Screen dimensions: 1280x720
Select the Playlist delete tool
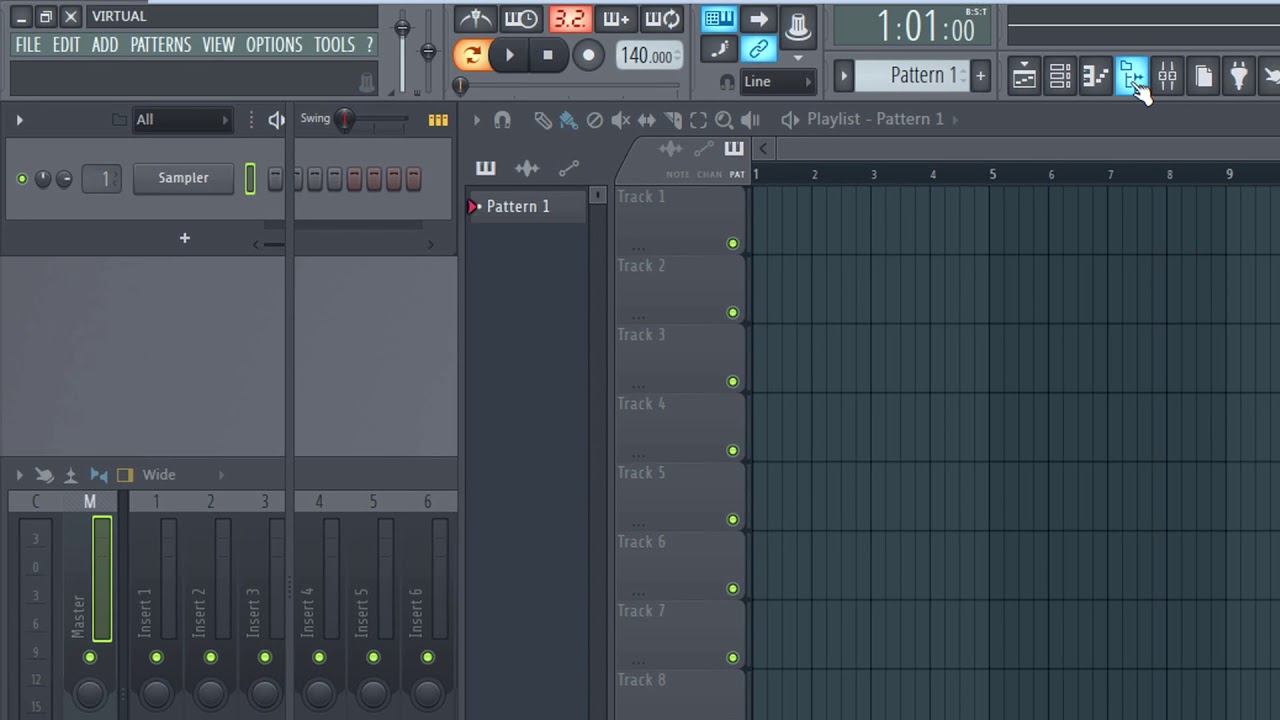pos(594,120)
